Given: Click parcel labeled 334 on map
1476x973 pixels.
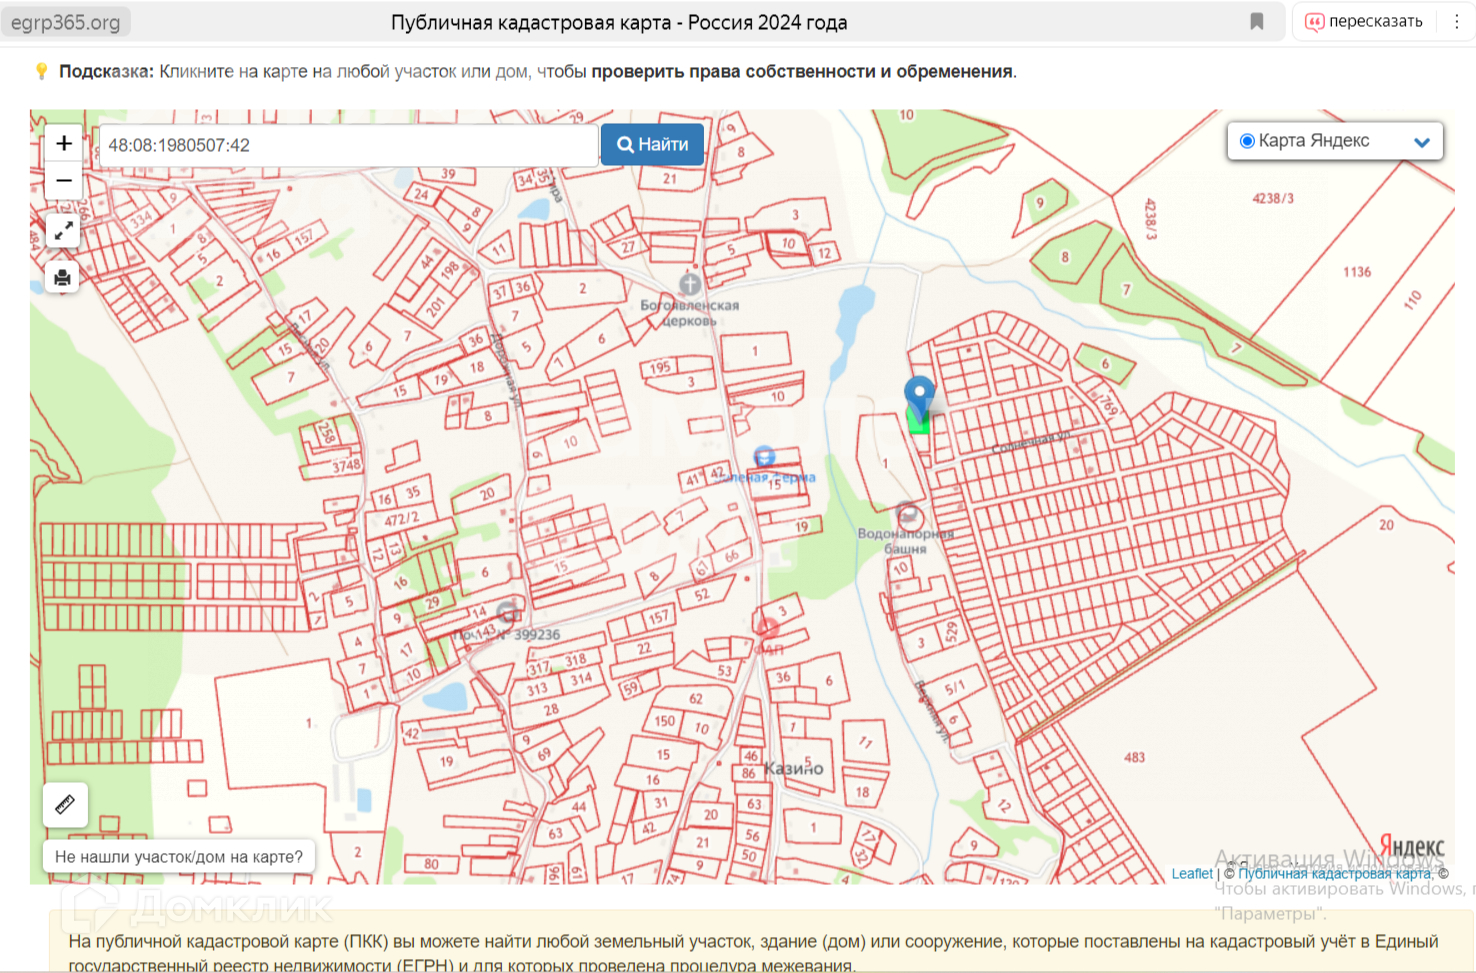Looking at the screenshot, I should tap(140, 219).
